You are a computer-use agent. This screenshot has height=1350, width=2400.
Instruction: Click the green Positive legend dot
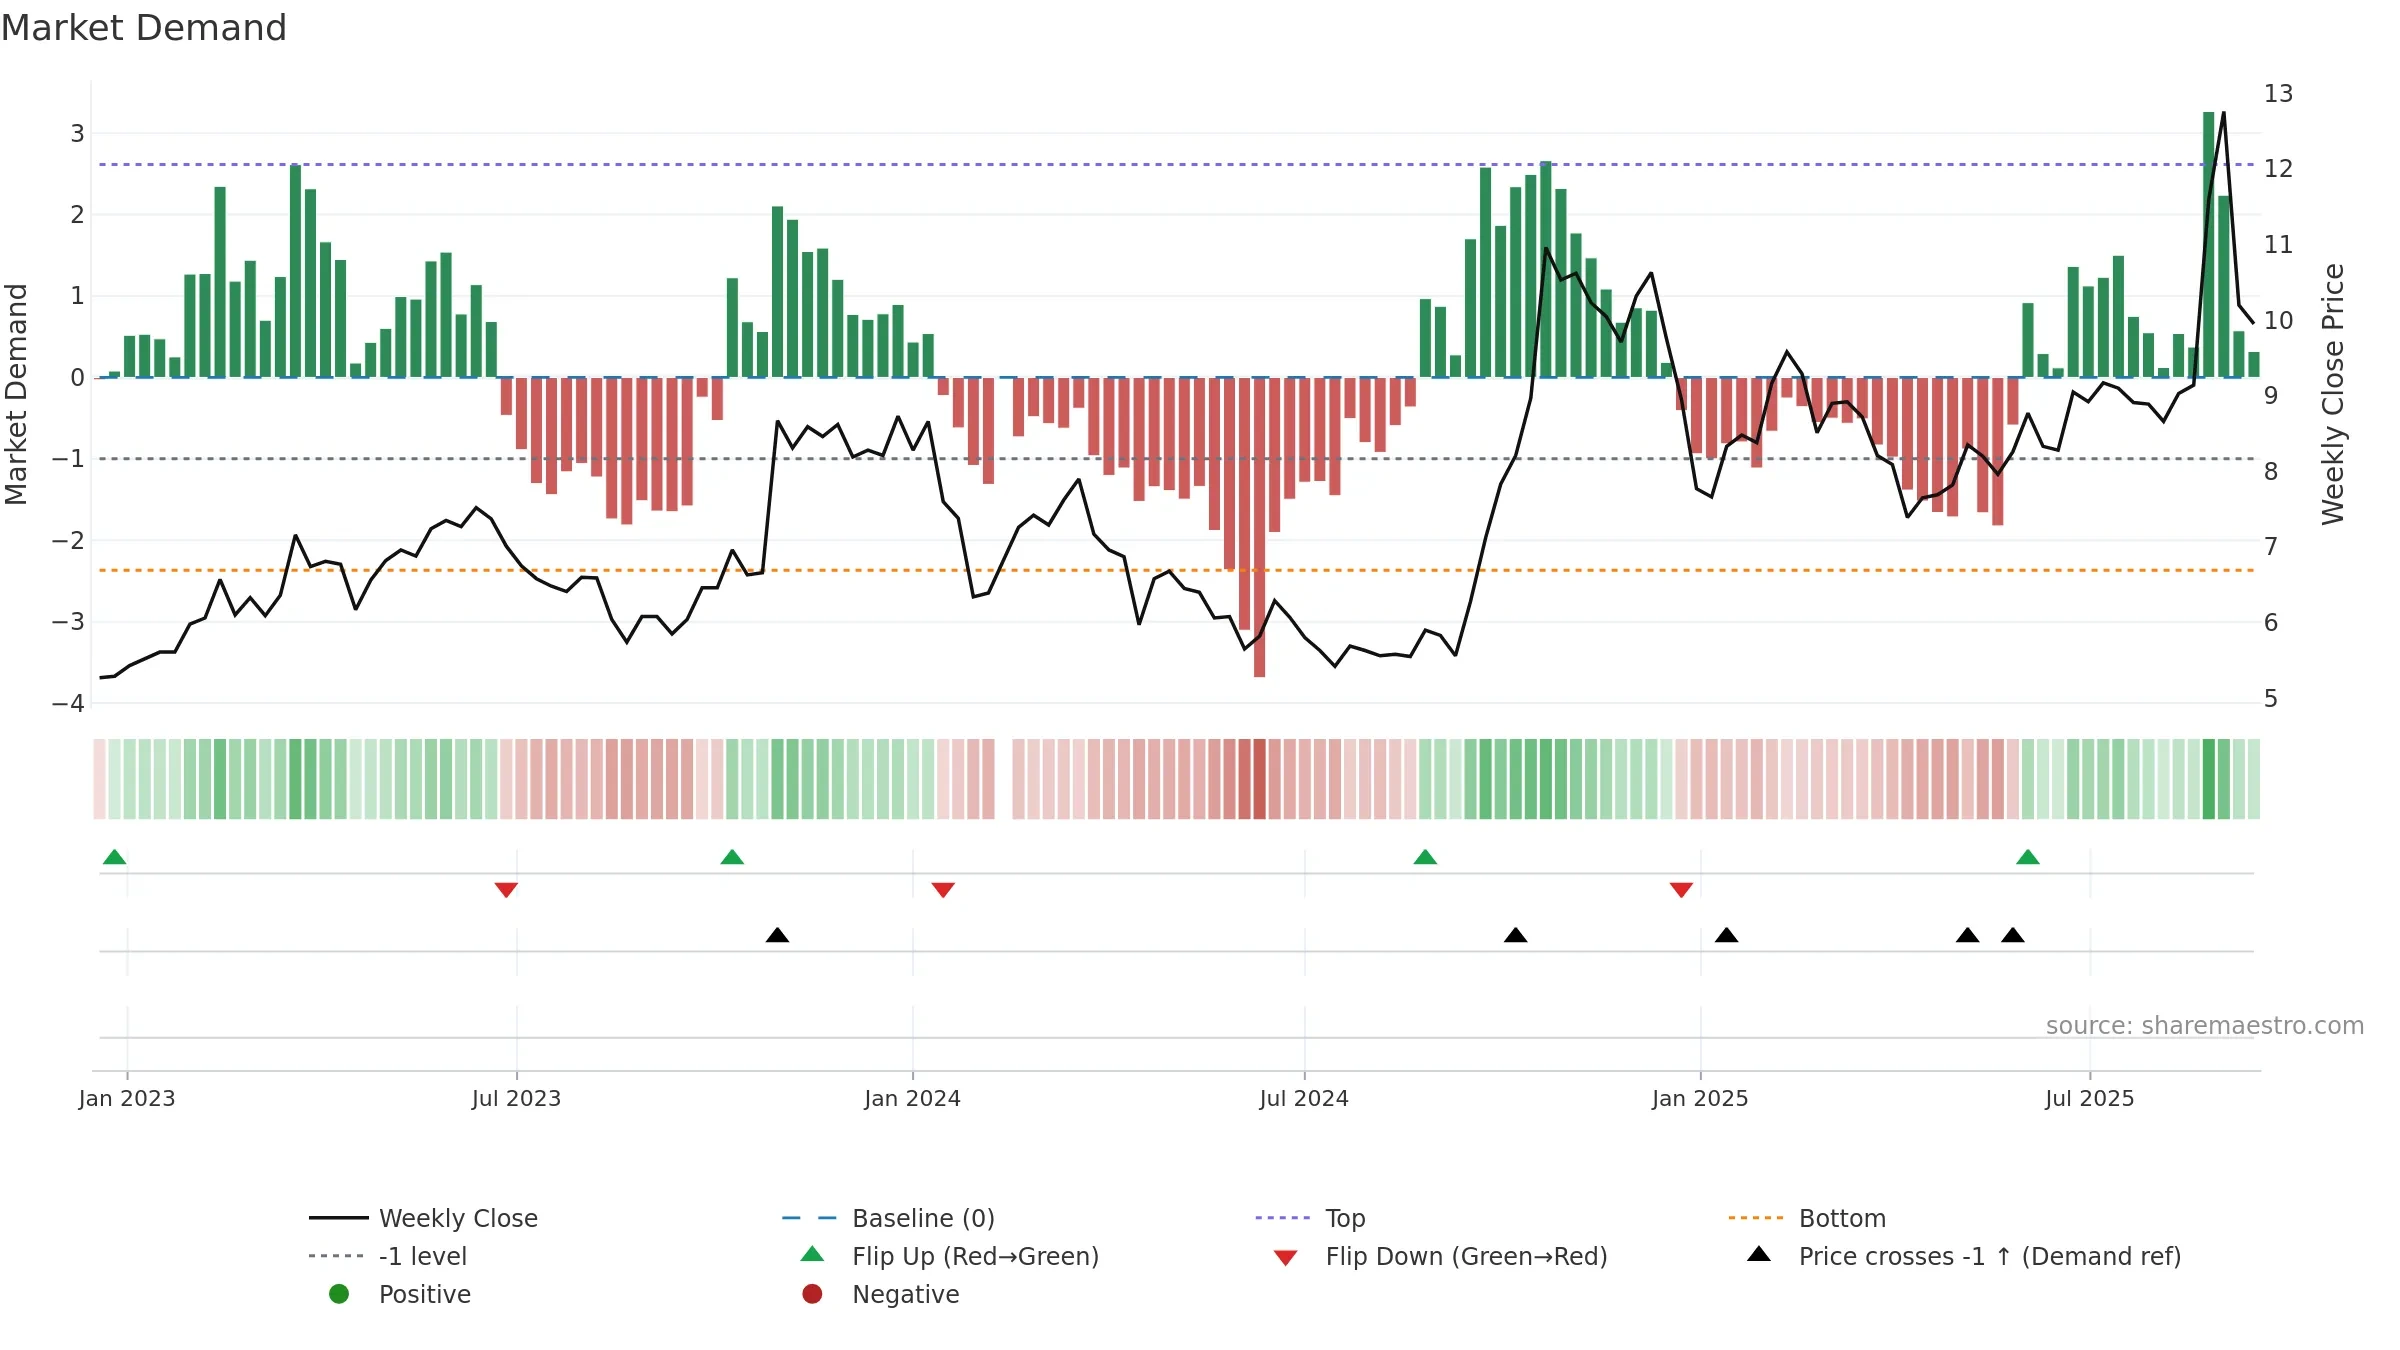click(x=339, y=1294)
